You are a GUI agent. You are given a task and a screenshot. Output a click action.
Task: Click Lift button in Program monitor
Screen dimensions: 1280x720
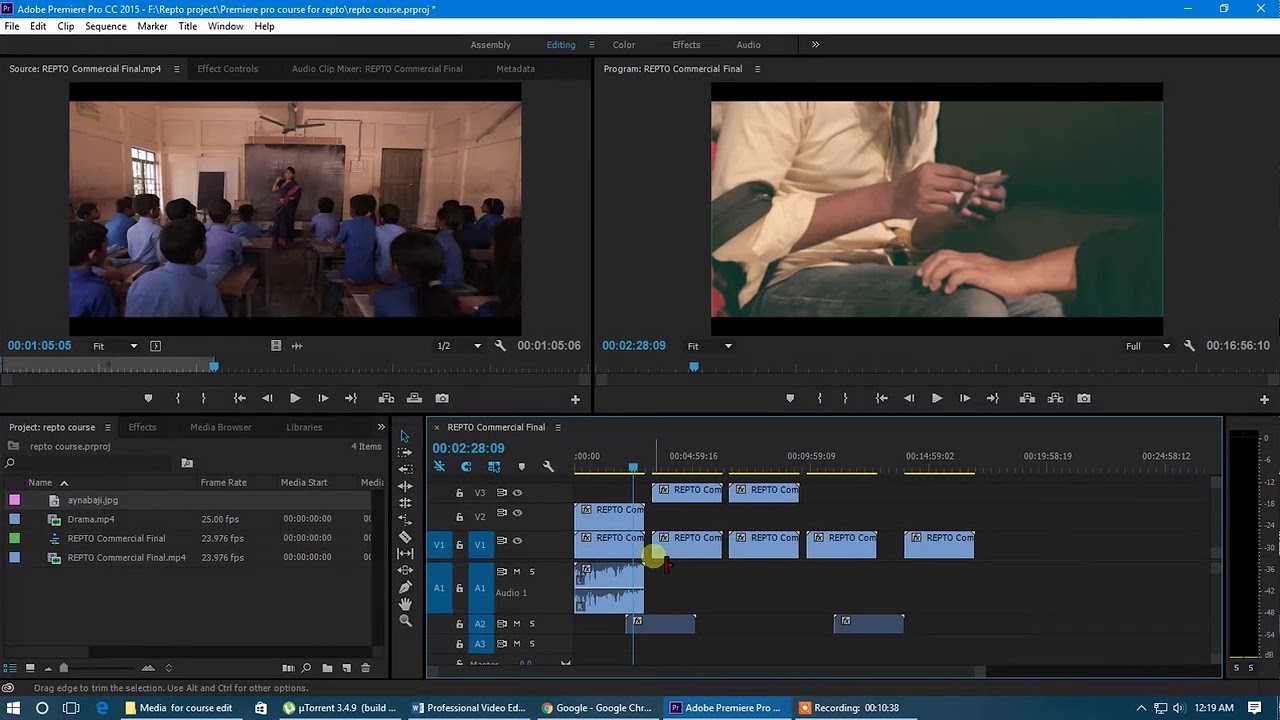tap(1027, 398)
